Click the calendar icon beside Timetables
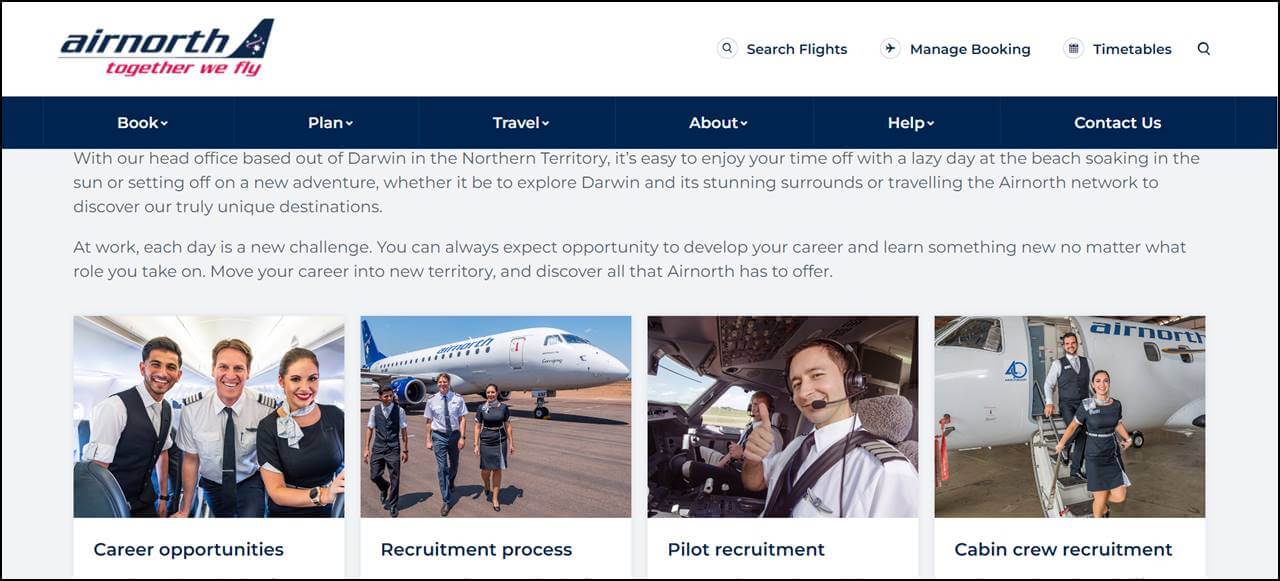 (x=1073, y=48)
